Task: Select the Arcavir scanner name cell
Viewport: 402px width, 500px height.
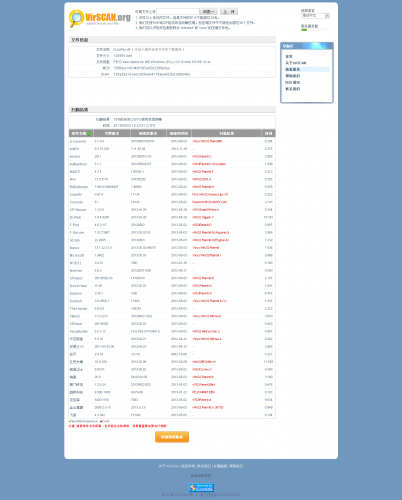Action: (75, 156)
